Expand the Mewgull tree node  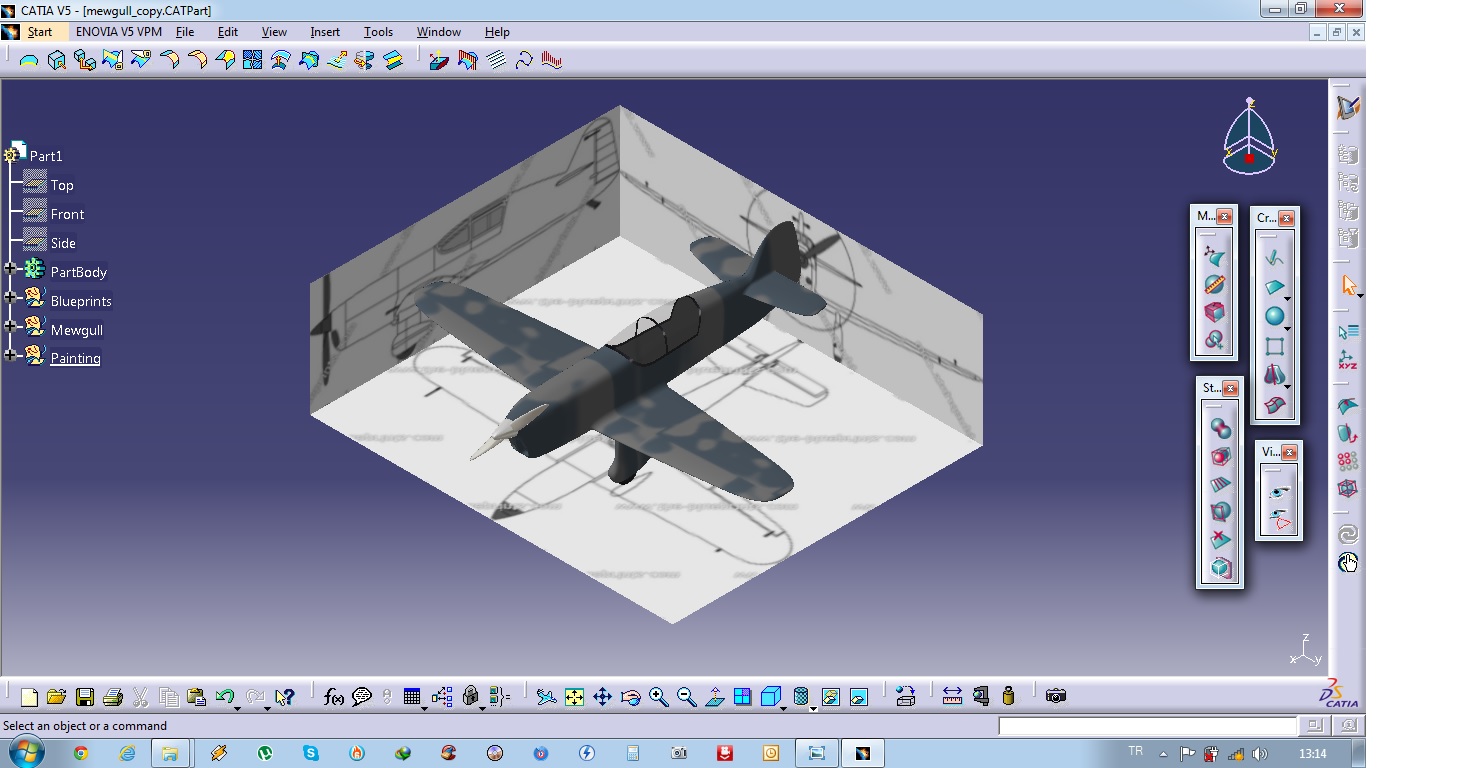10,326
